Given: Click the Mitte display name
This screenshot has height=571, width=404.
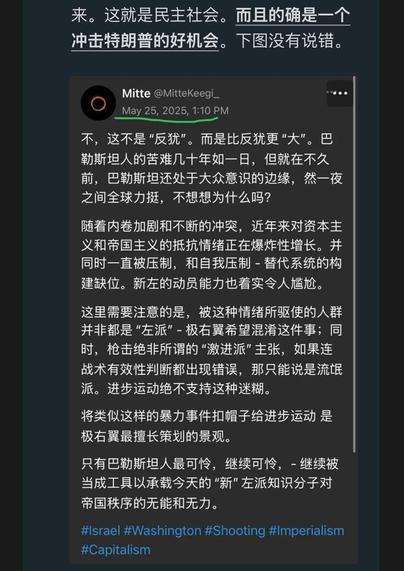Looking at the screenshot, I should pos(136,94).
